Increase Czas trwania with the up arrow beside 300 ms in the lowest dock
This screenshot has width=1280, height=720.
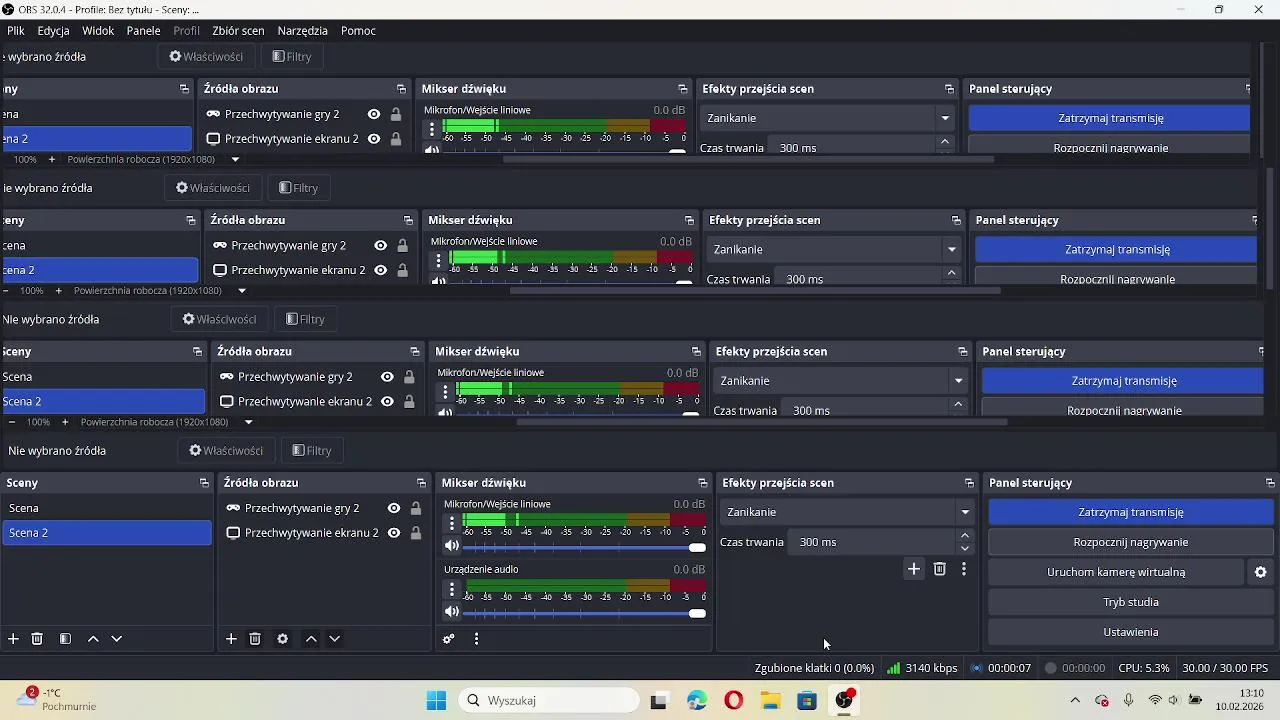(x=965, y=536)
